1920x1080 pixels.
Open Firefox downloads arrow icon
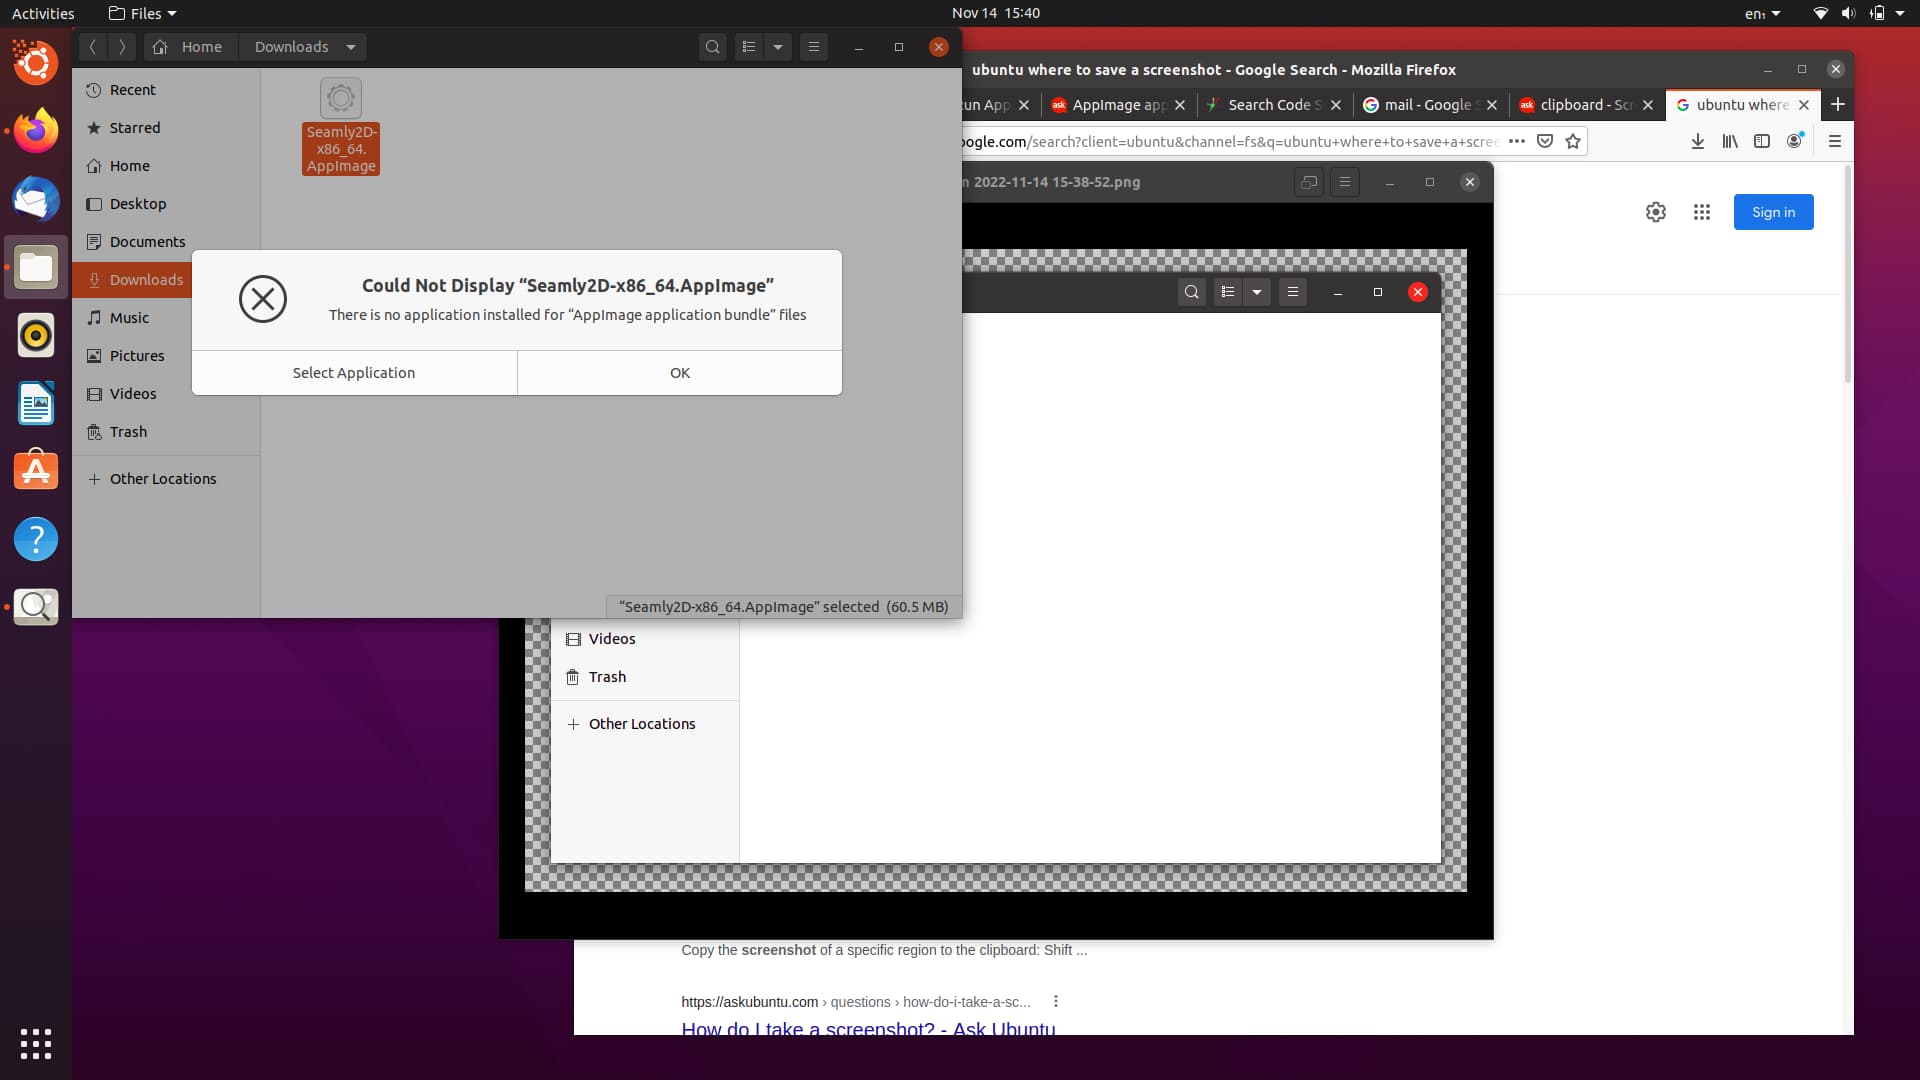coord(1697,142)
